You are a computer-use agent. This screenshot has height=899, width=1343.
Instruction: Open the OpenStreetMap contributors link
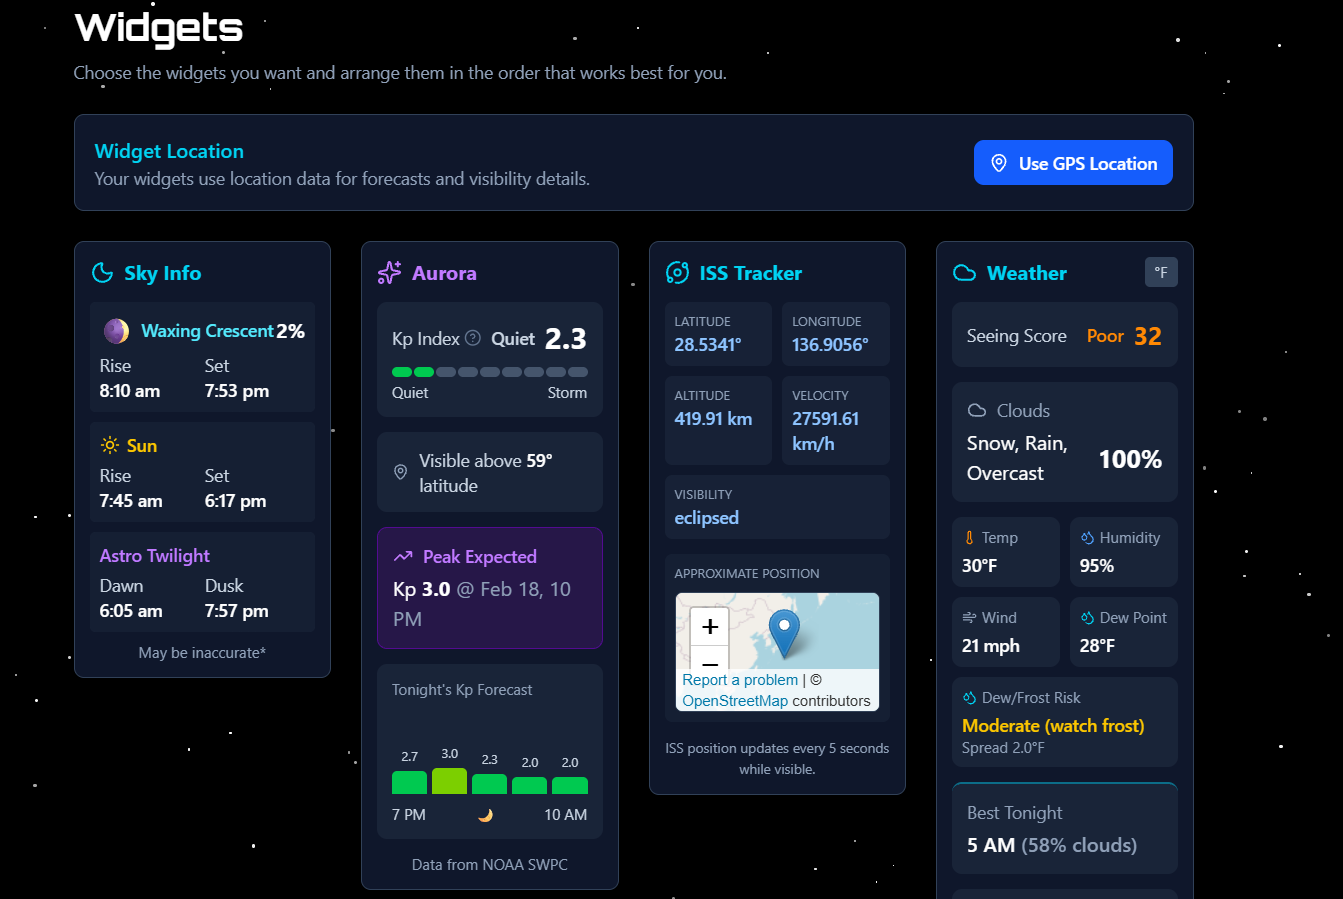point(735,701)
